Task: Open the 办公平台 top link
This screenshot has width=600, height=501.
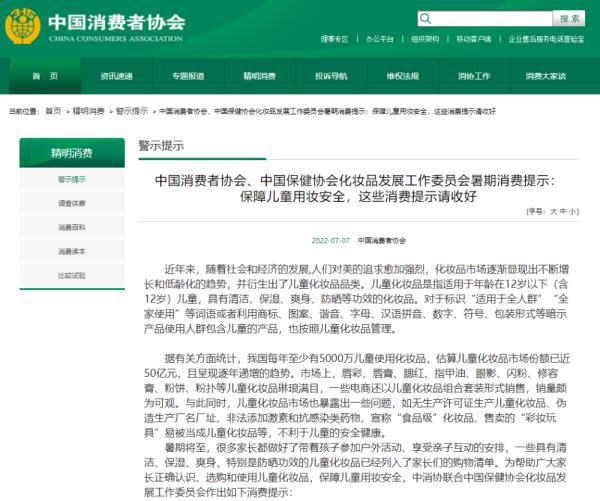Action: point(380,39)
